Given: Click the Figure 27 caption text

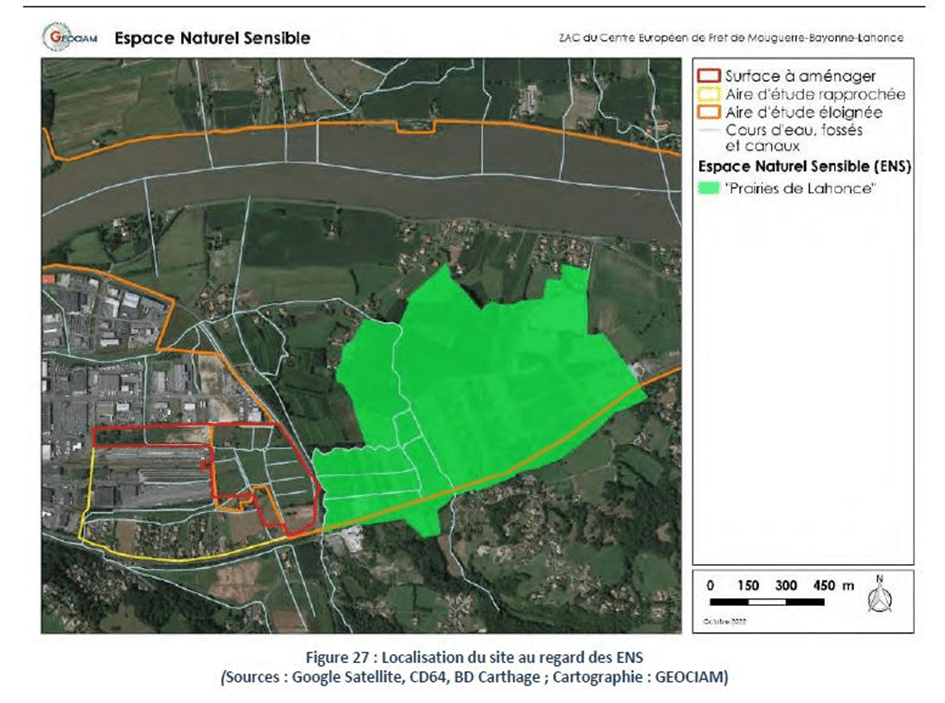Looking at the screenshot, I should click(472, 657).
